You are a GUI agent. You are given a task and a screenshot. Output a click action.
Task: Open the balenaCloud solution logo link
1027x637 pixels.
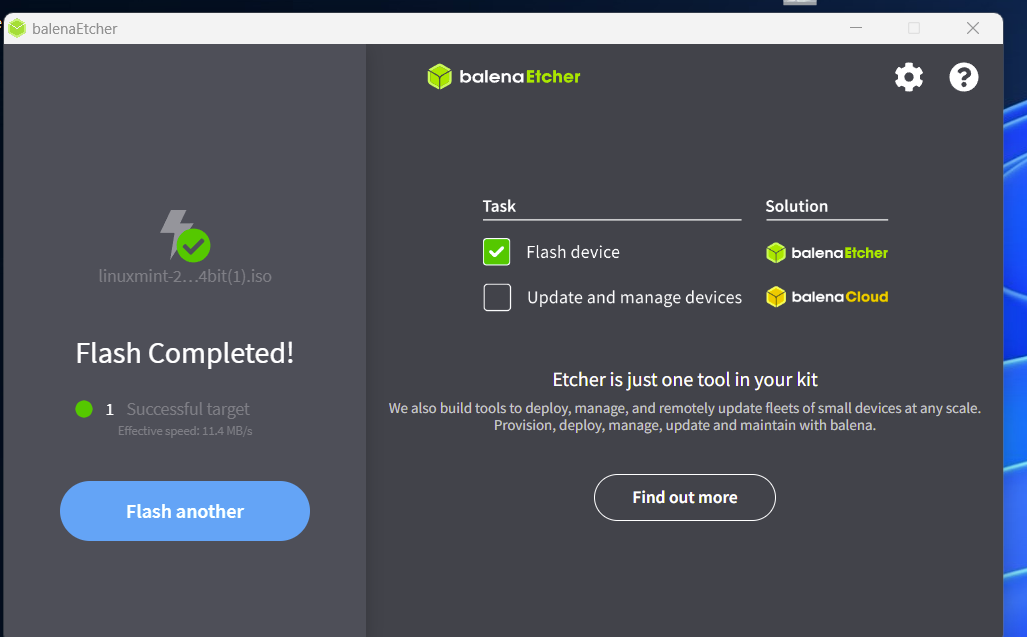[827, 297]
